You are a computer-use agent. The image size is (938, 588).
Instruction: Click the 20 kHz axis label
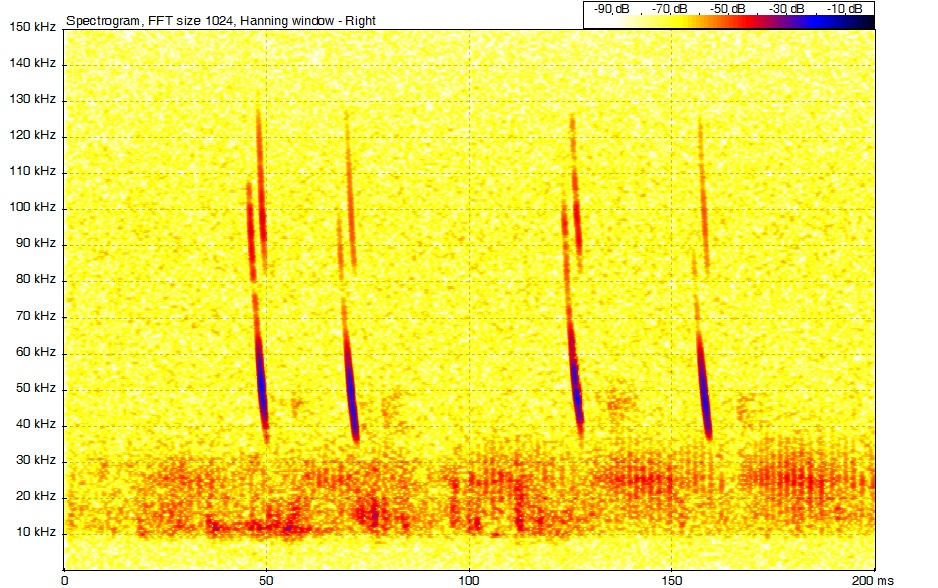[35, 495]
